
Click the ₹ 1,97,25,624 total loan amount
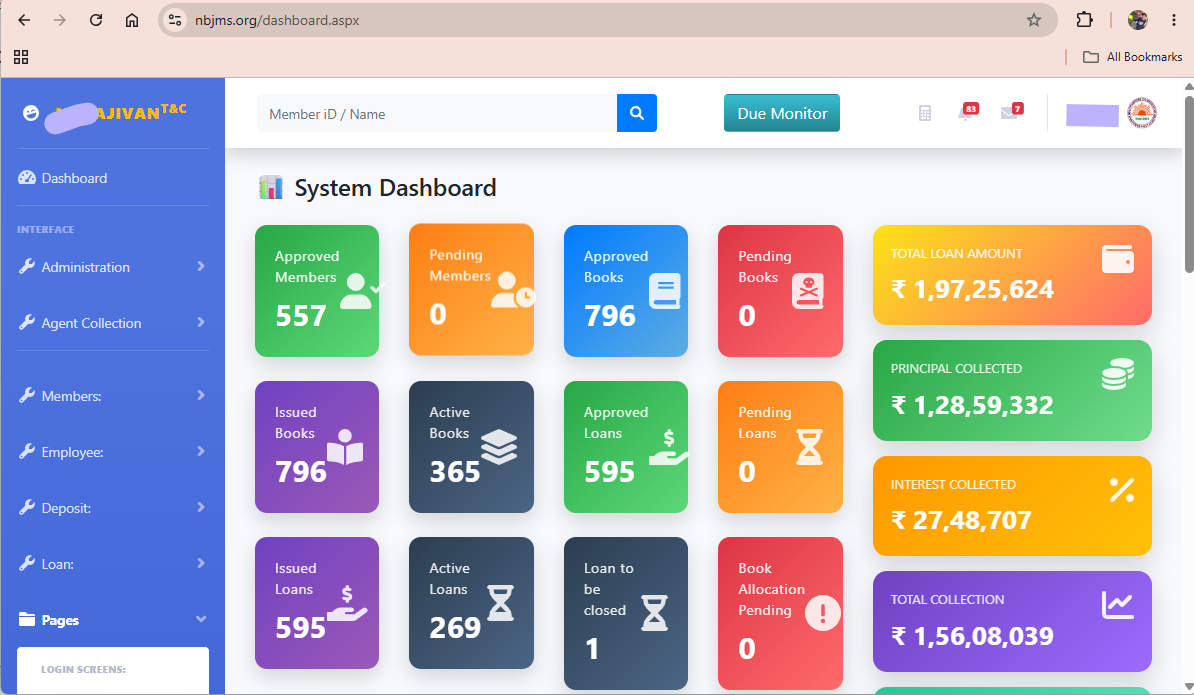pyautogui.click(x=972, y=289)
